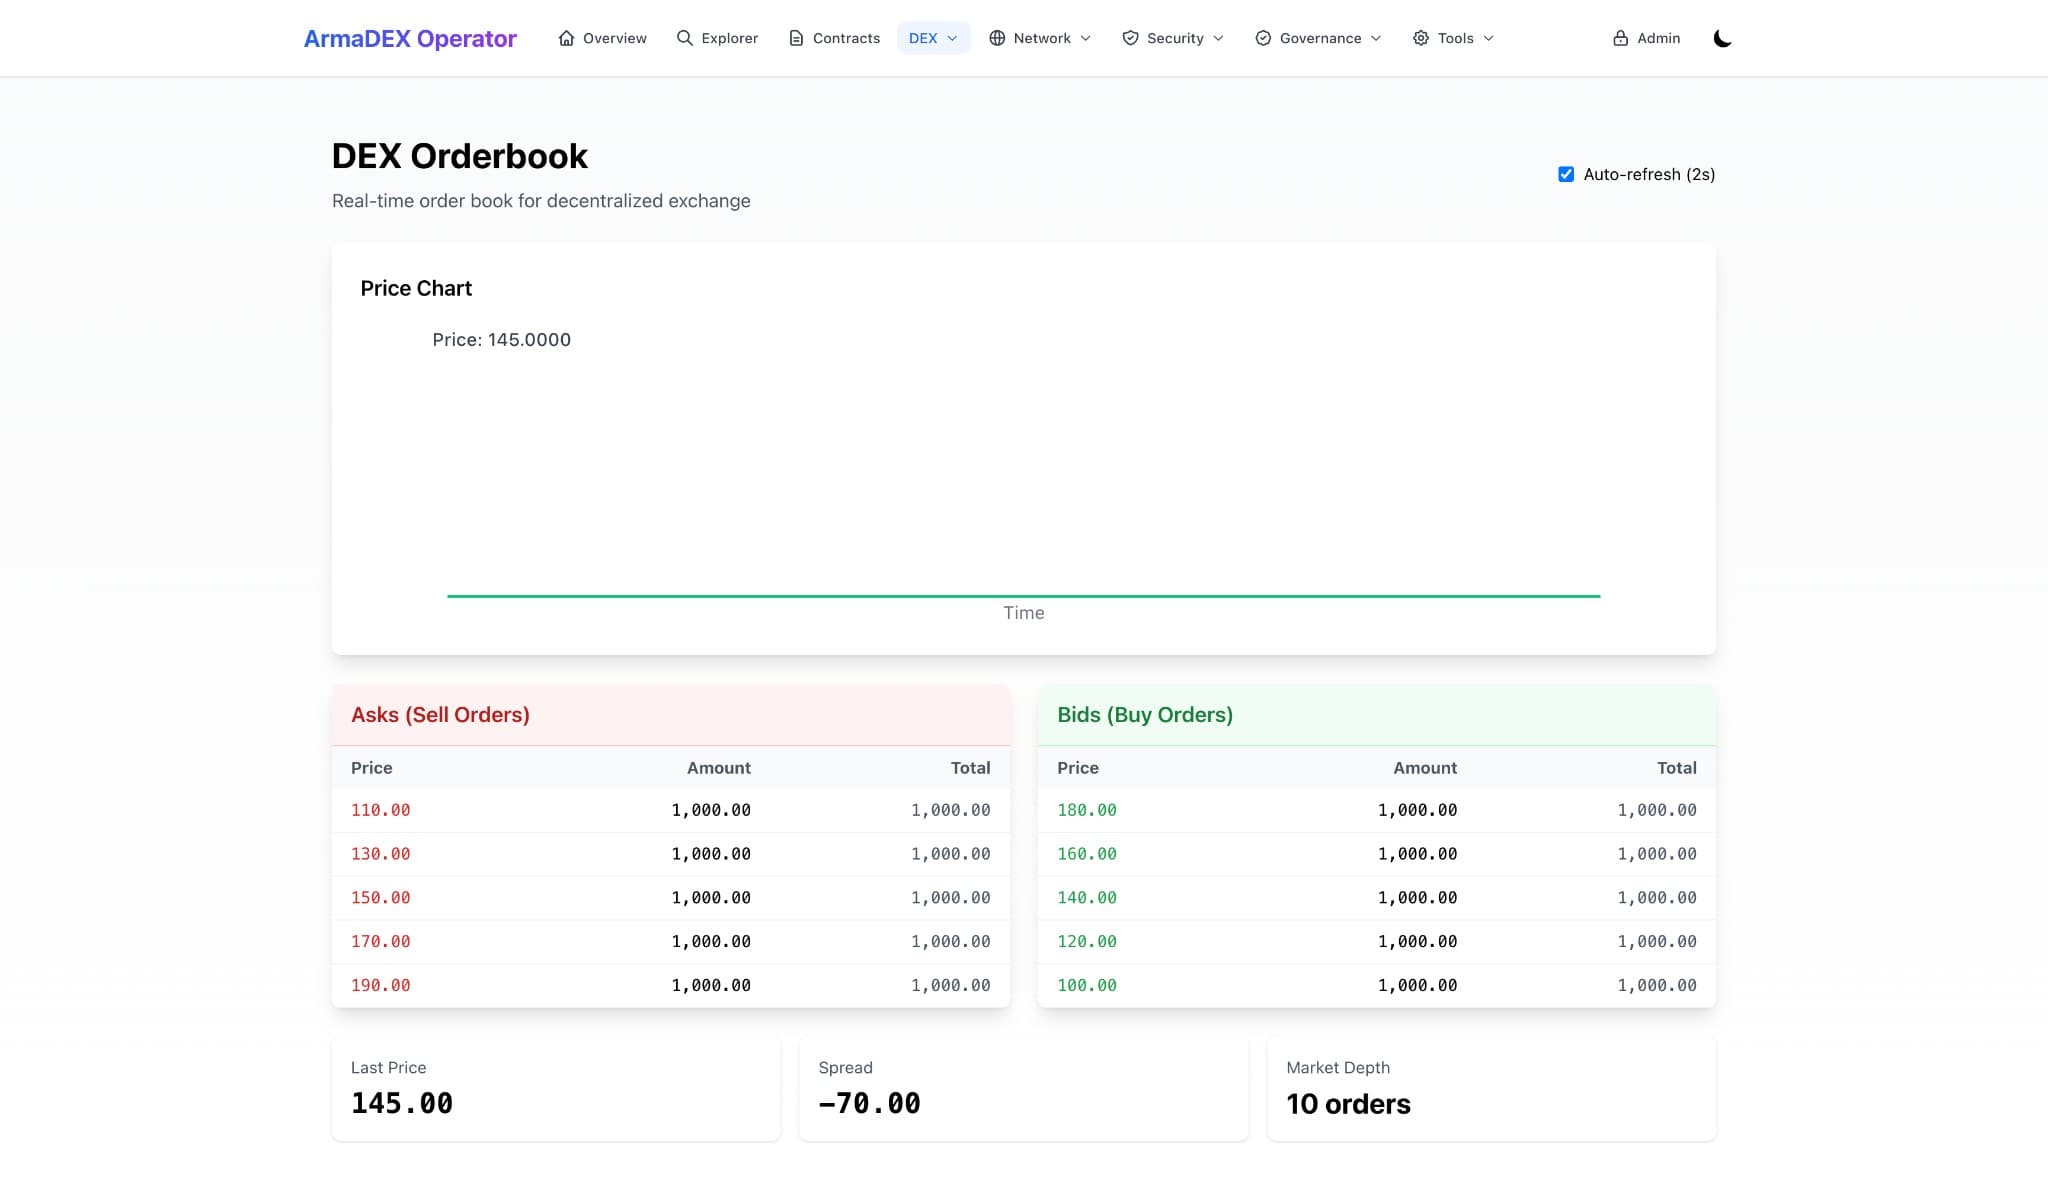2048x1180 pixels.
Task: Select the Explorer navigation item
Action: (x=718, y=37)
